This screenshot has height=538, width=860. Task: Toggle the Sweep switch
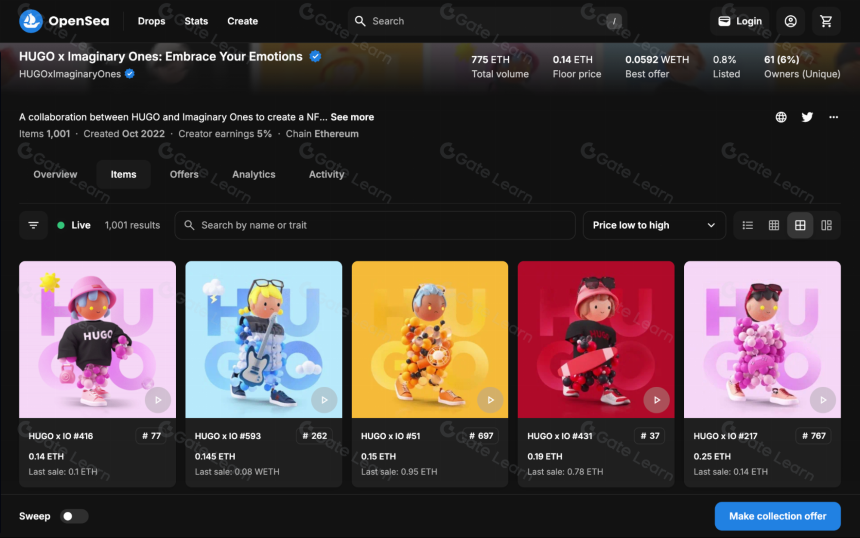[74, 516]
